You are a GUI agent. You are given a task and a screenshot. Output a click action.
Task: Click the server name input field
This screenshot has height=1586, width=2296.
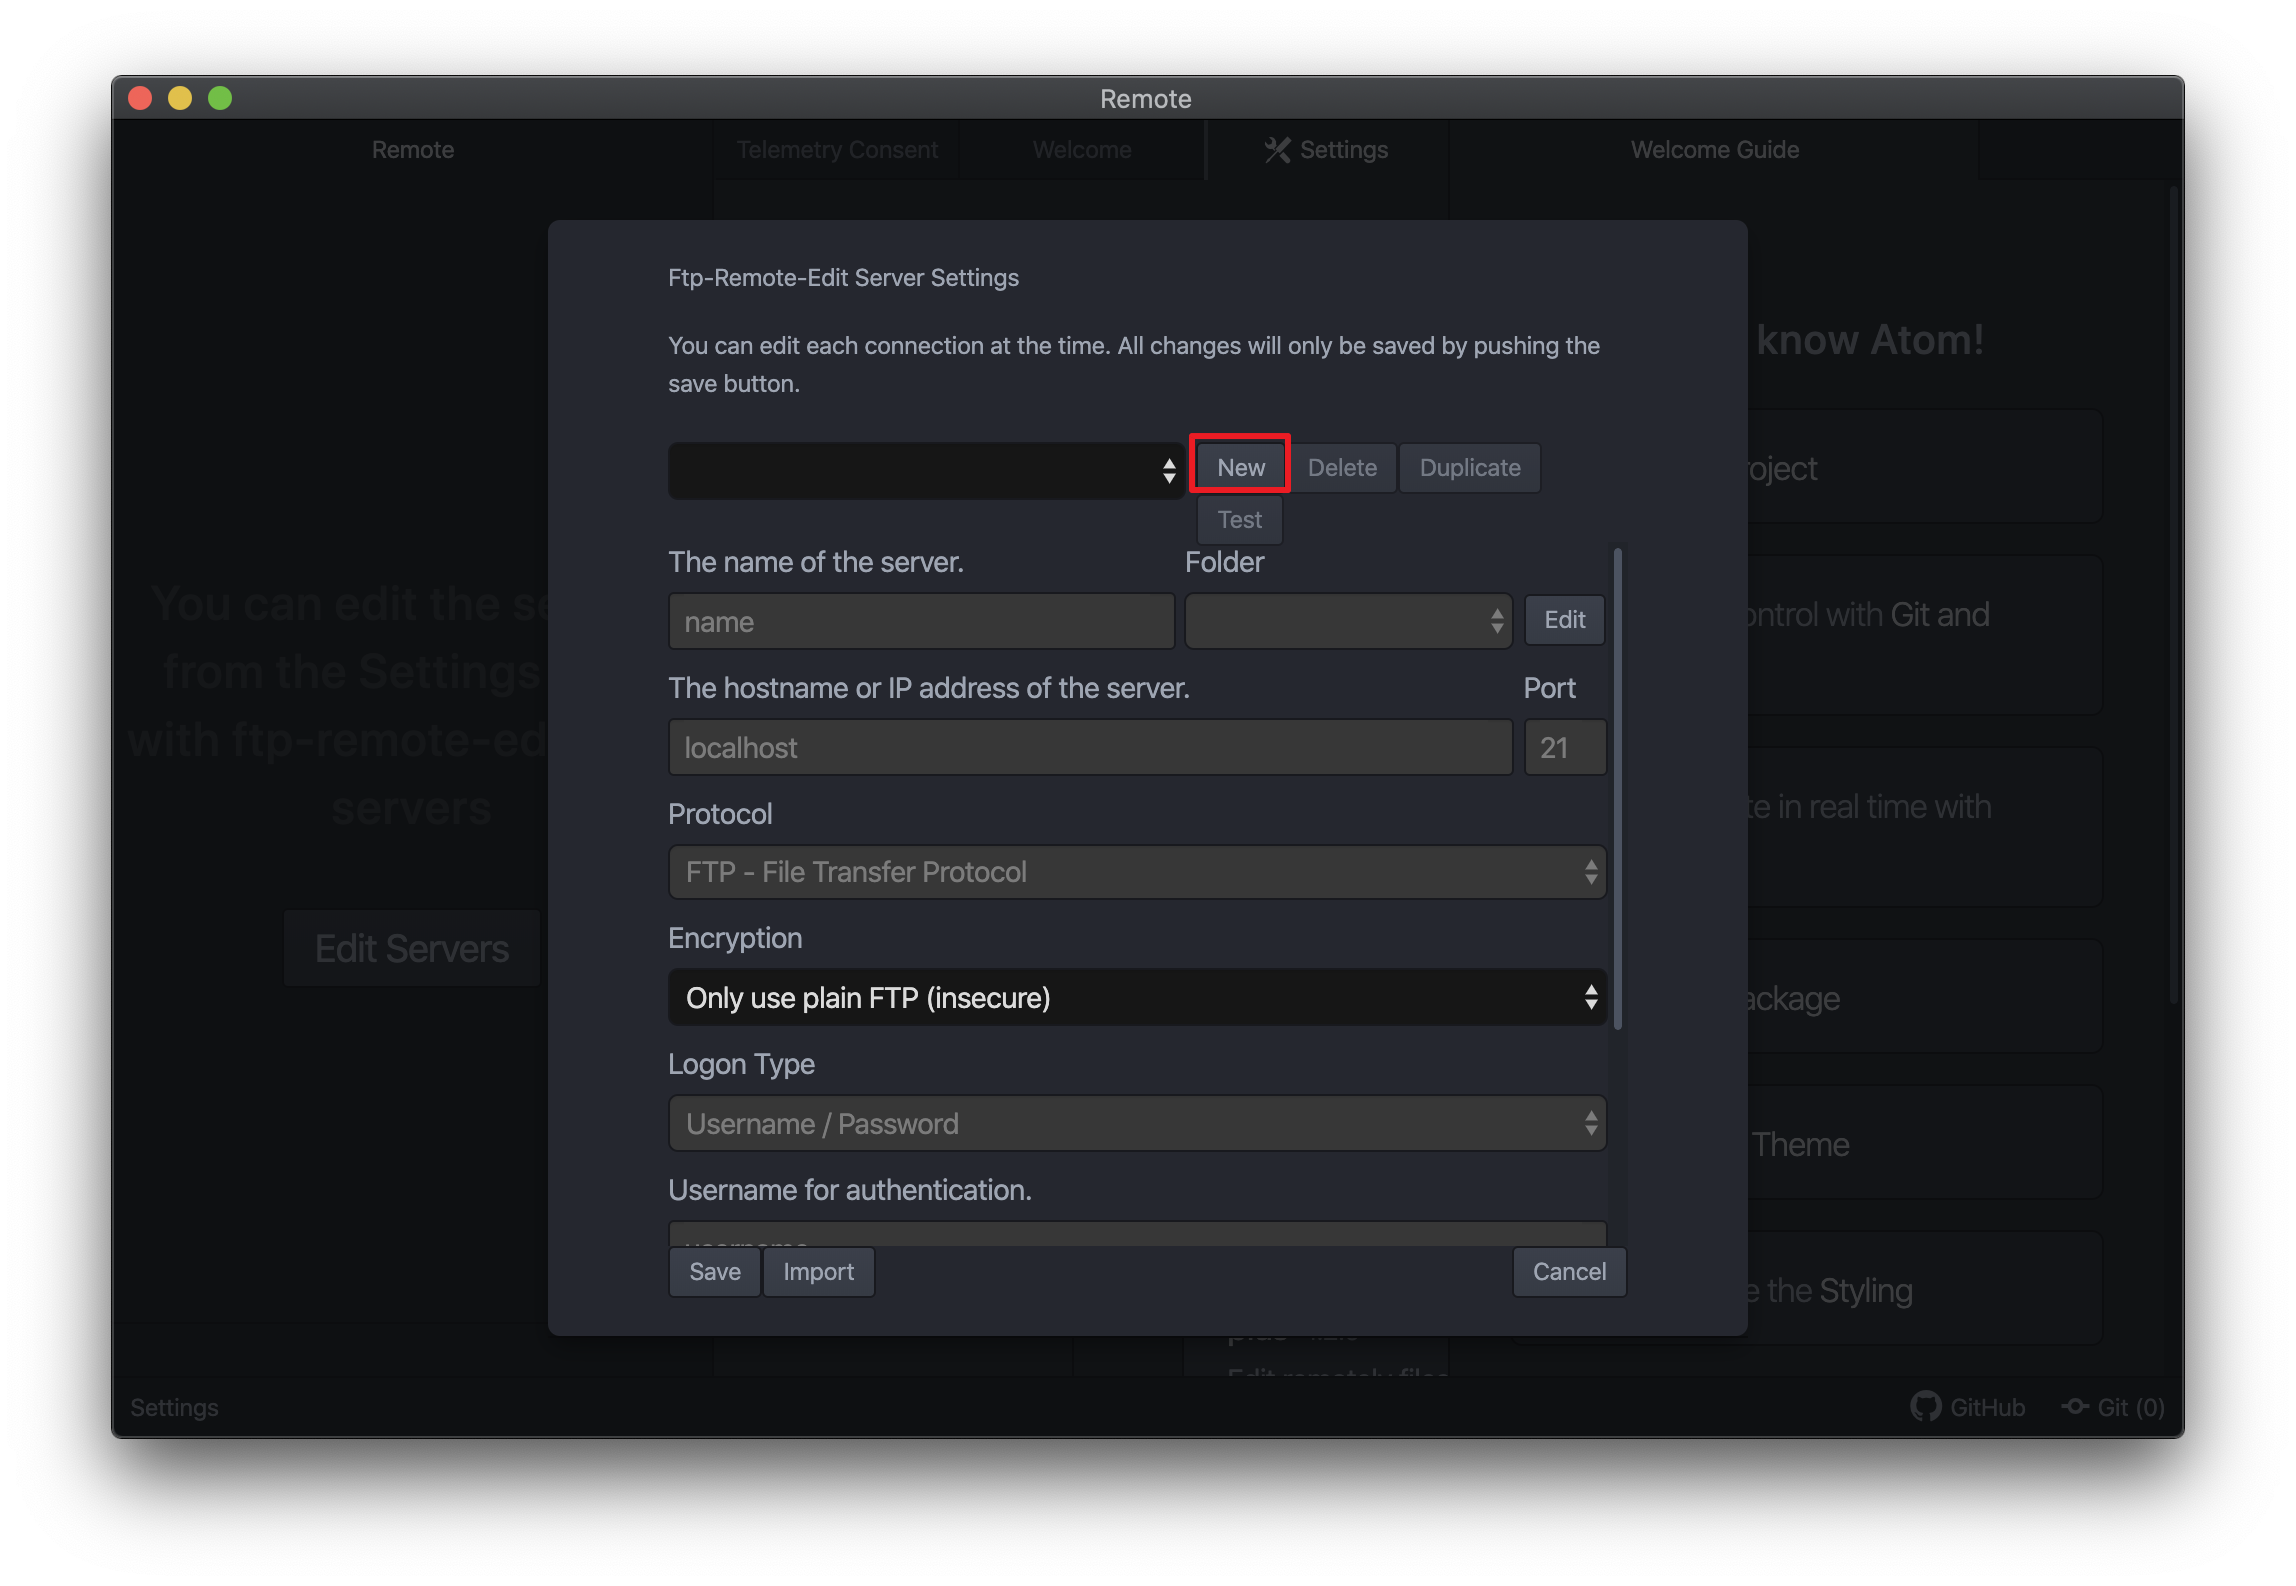coord(921,621)
